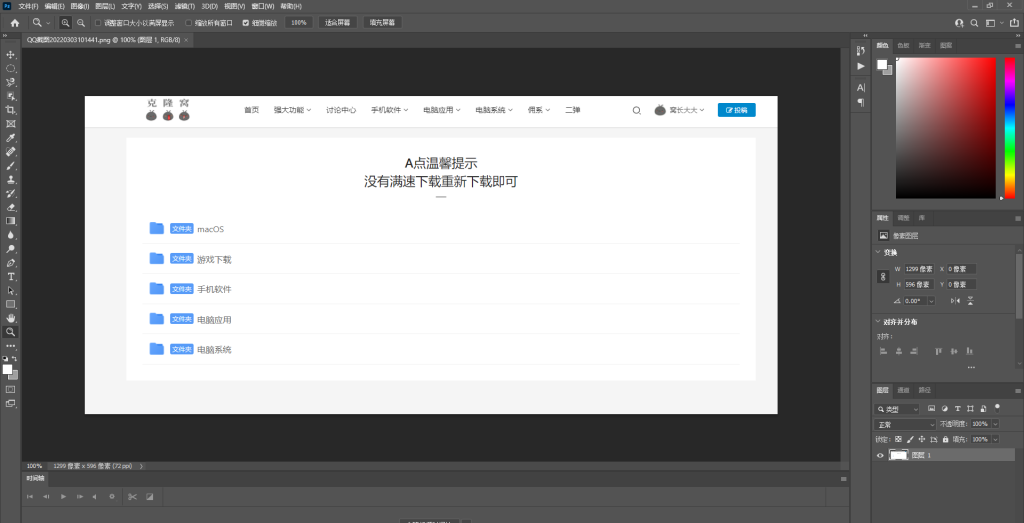
Task: Click the timeline play button
Action: coord(63,497)
